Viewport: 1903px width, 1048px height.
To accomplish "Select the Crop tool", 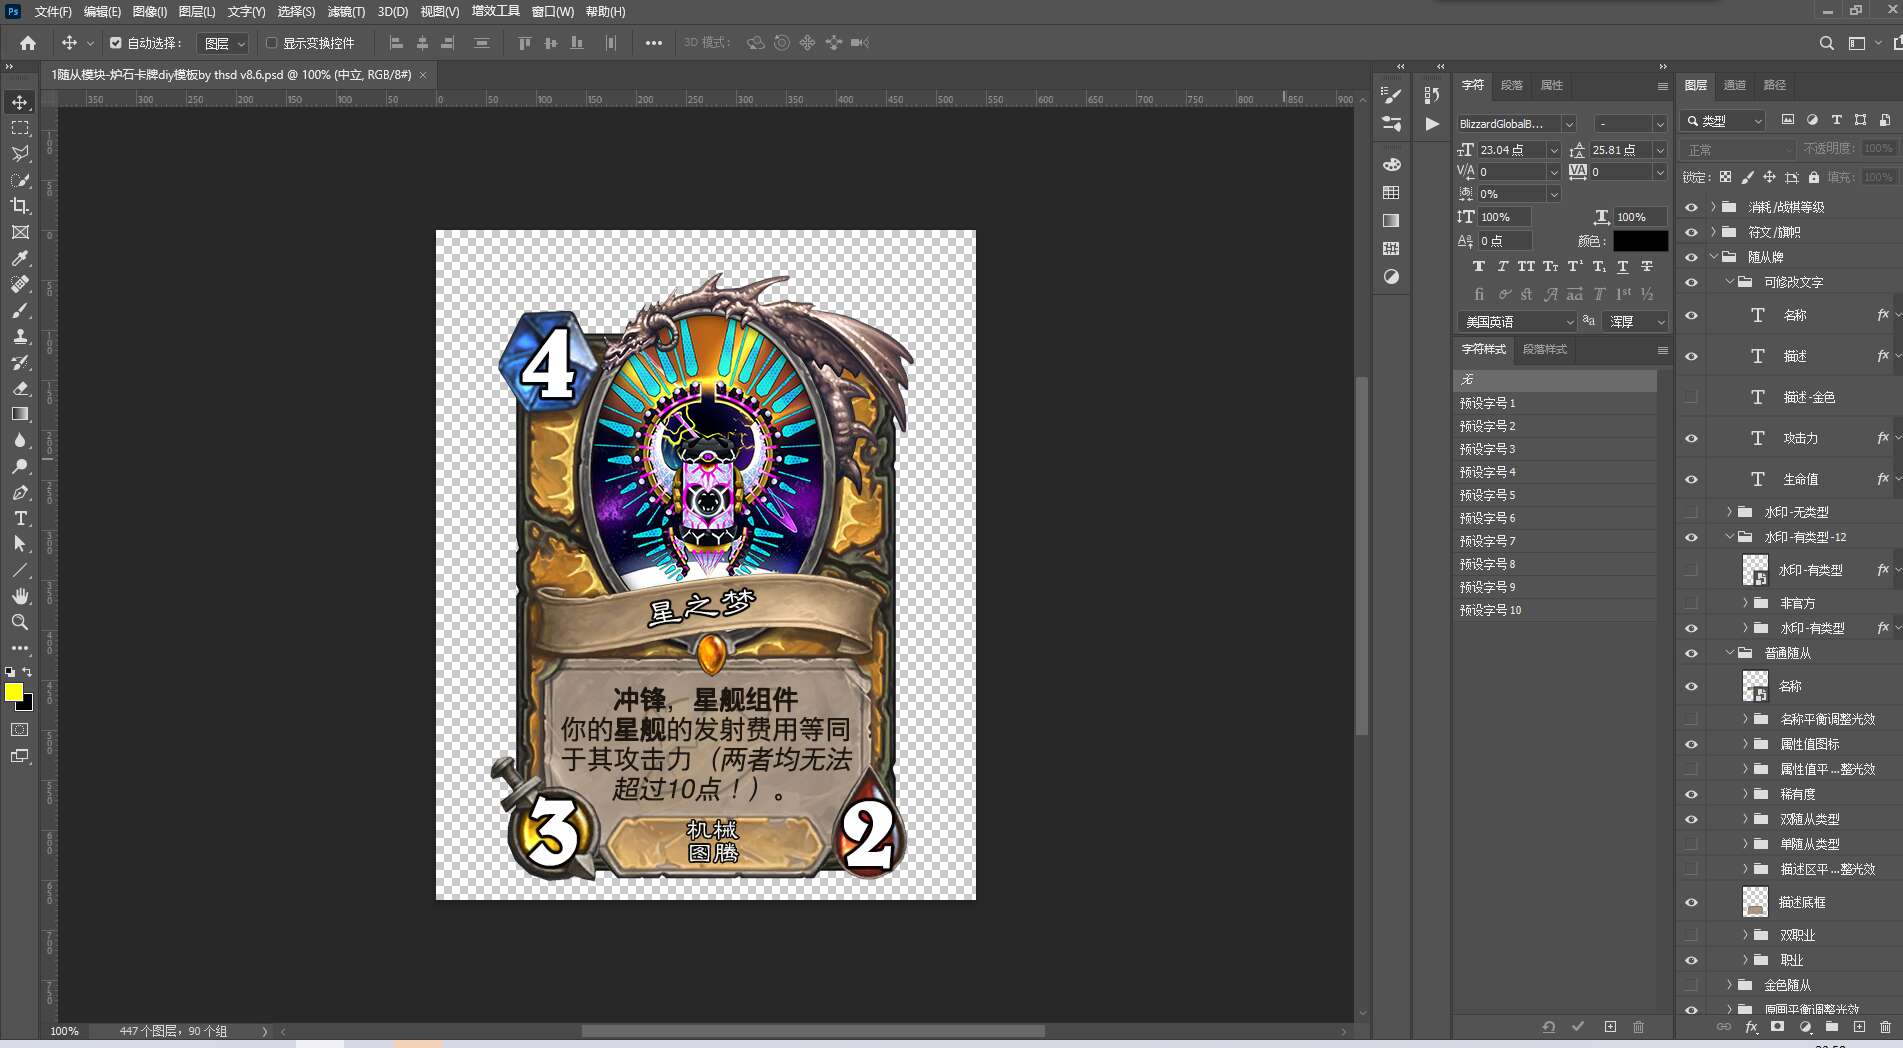I will [20, 206].
